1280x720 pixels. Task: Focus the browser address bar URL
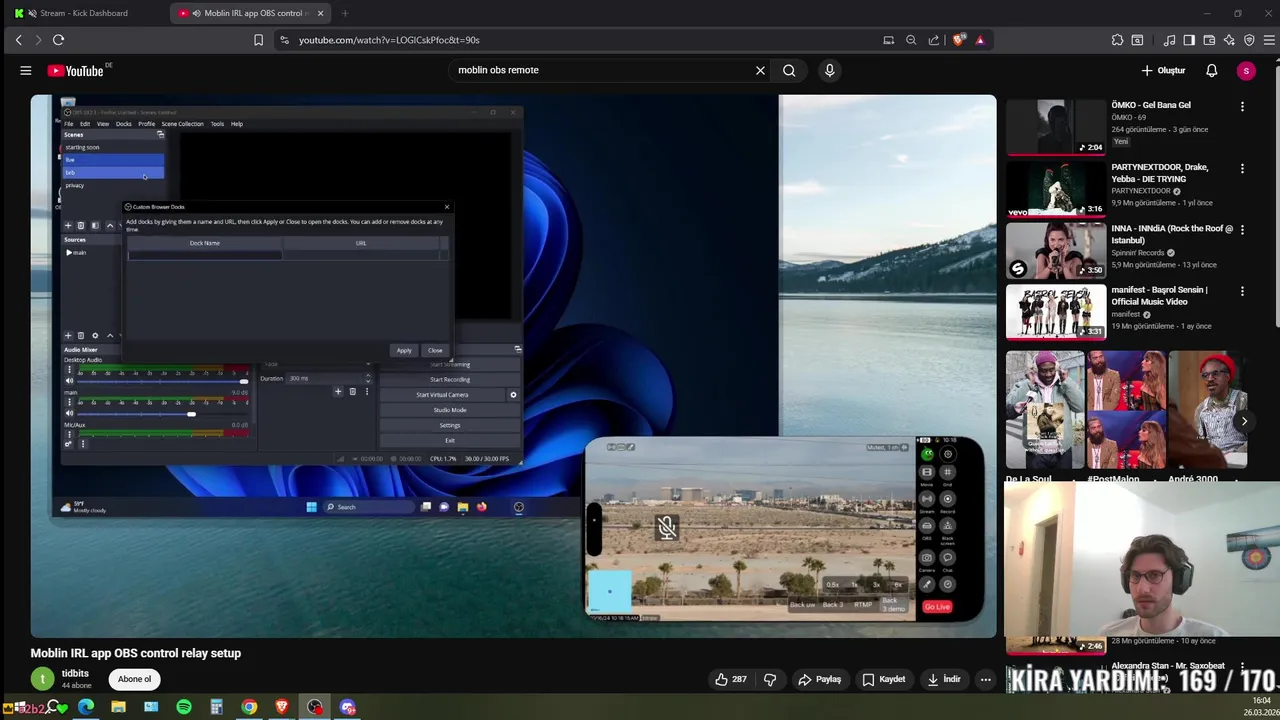click(389, 40)
